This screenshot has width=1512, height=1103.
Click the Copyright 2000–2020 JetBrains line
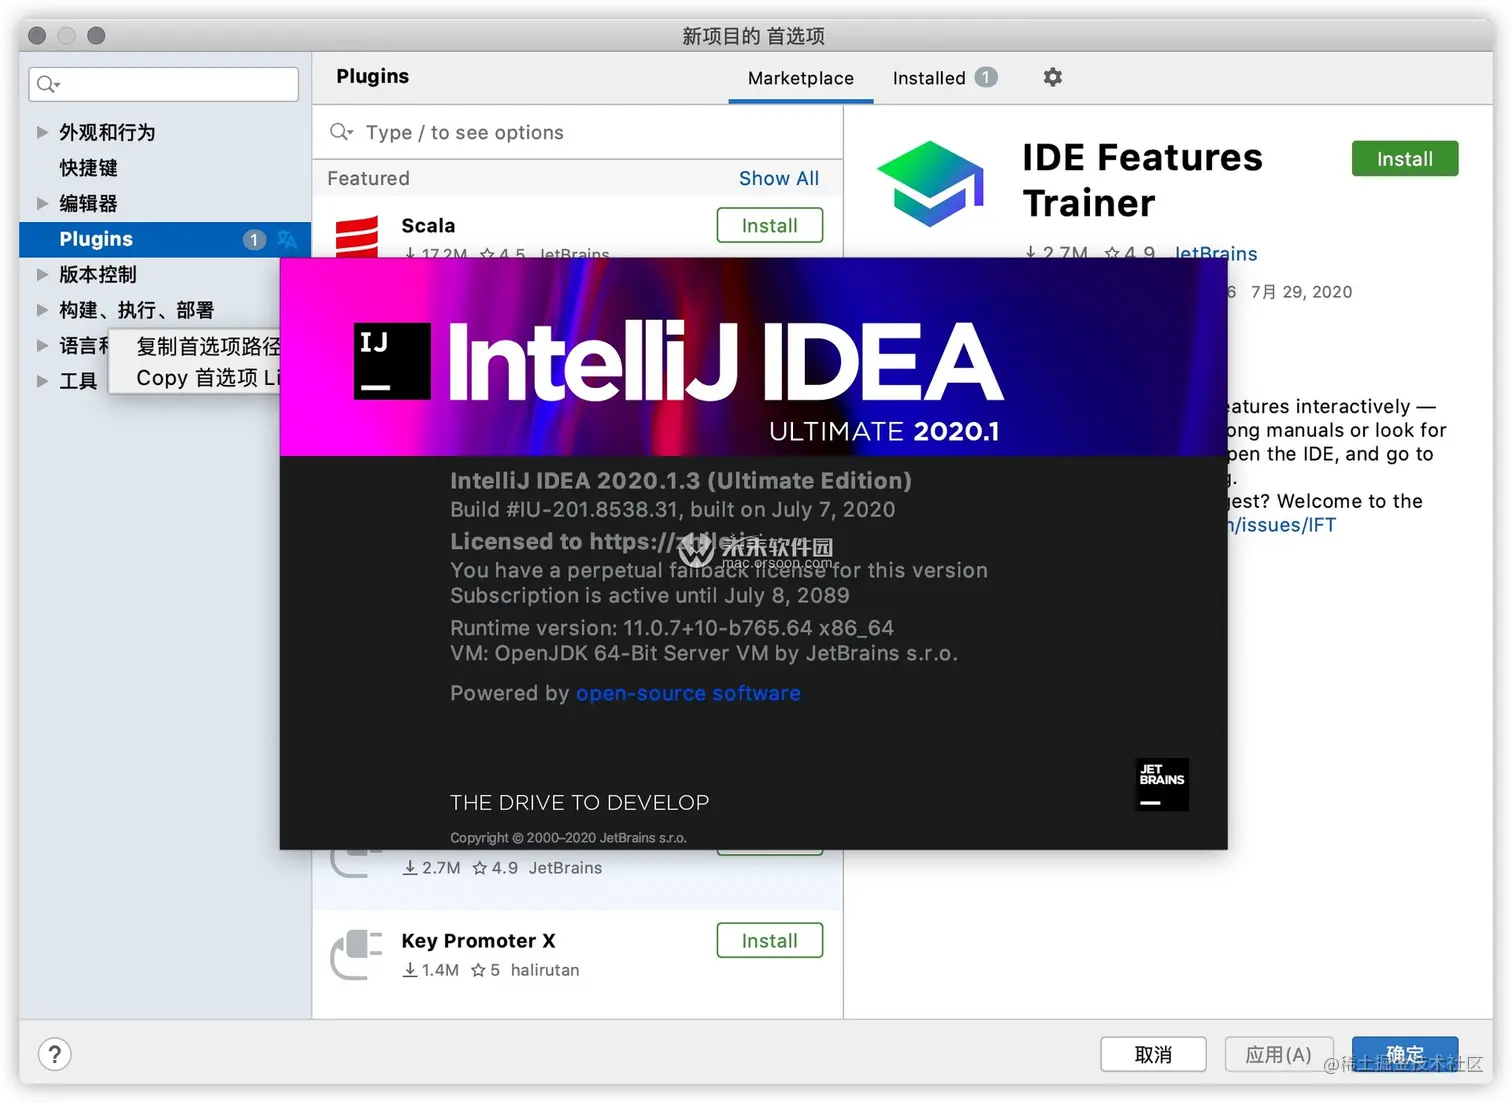point(568,838)
